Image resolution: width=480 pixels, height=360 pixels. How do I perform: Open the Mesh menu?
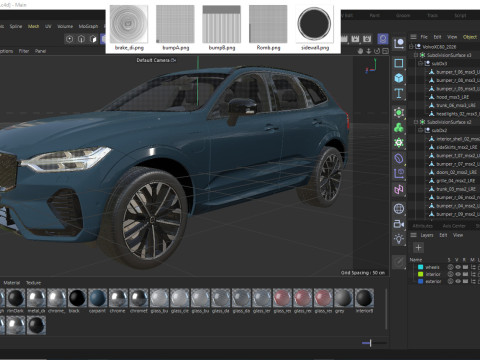point(33,26)
